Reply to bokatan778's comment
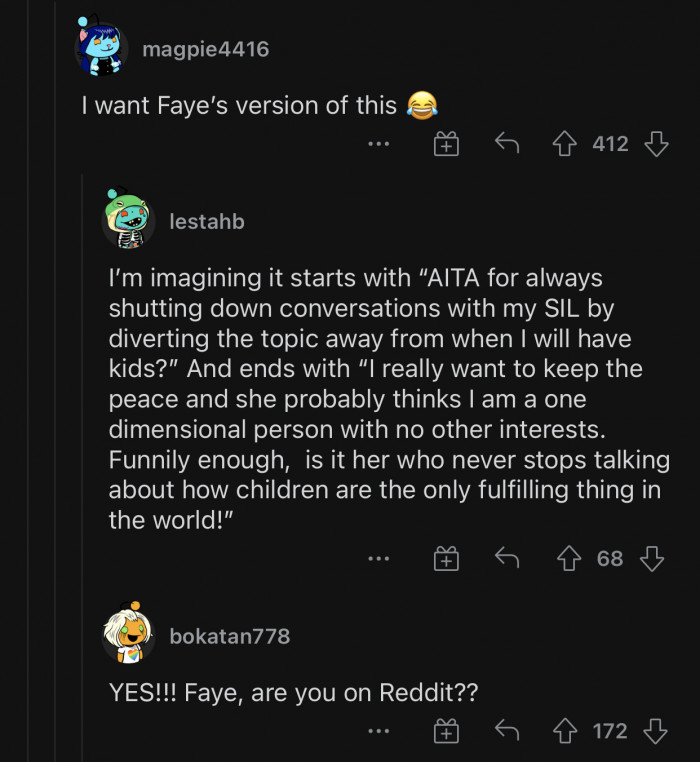Image resolution: width=700 pixels, height=762 pixels. tap(507, 731)
